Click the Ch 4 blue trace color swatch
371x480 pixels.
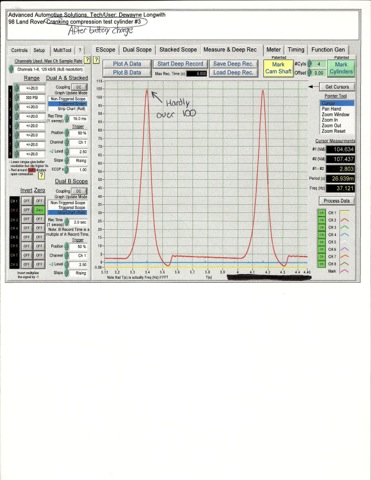(344, 235)
